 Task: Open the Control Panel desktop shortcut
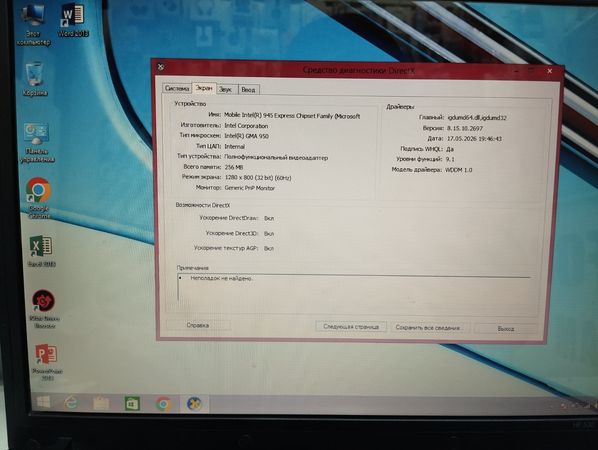[x=37, y=143]
